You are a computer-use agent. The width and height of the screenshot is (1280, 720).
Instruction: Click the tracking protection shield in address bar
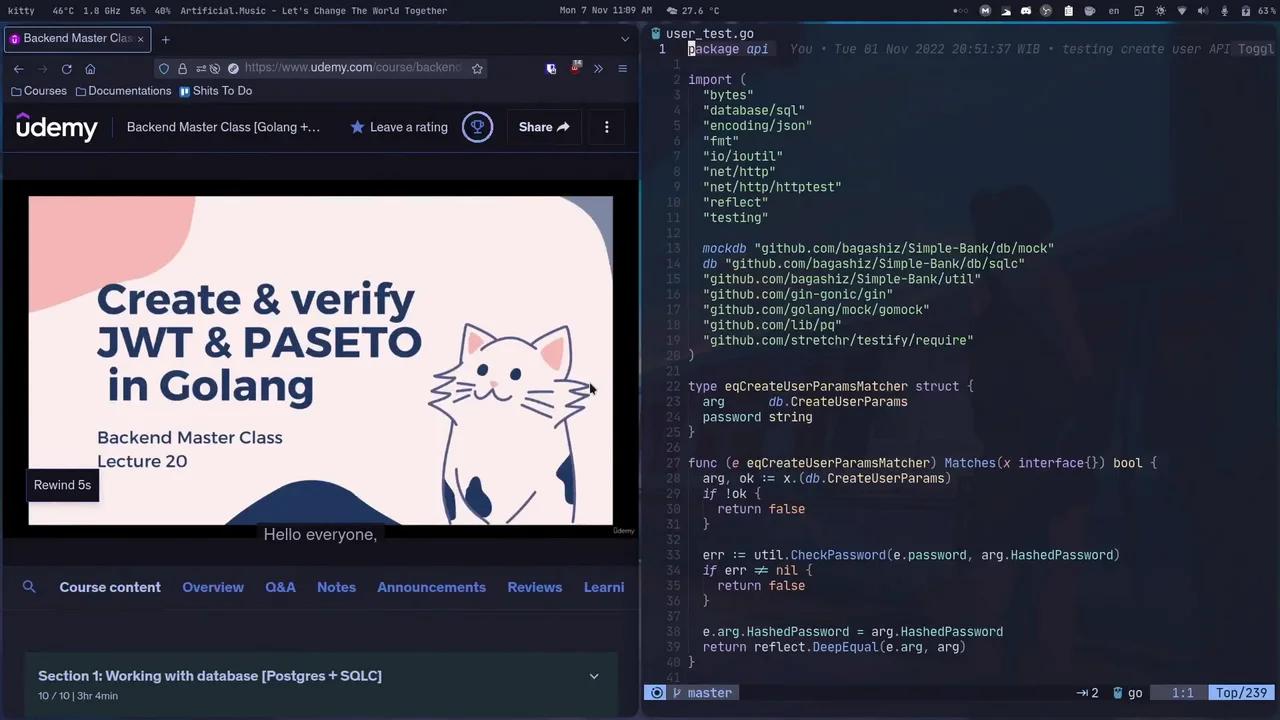tap(164, 67)
